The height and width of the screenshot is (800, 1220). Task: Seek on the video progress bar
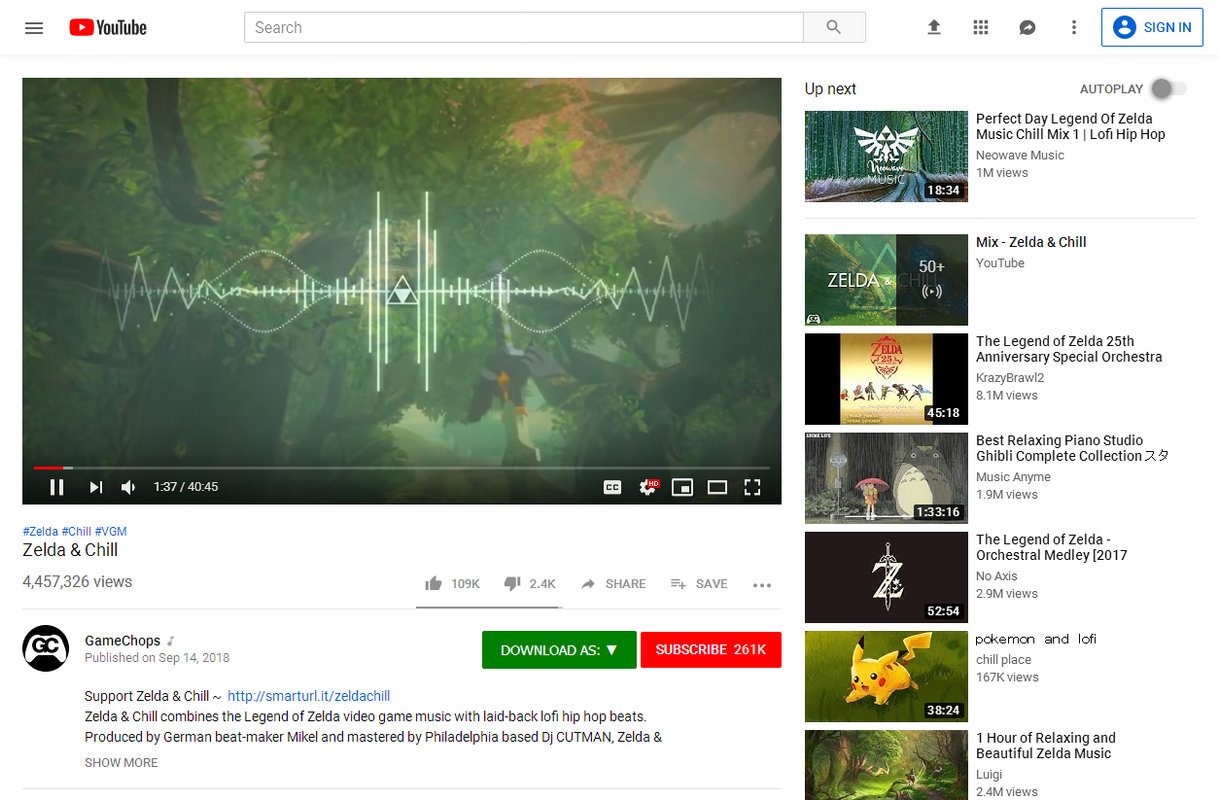[x=401, y=467]
